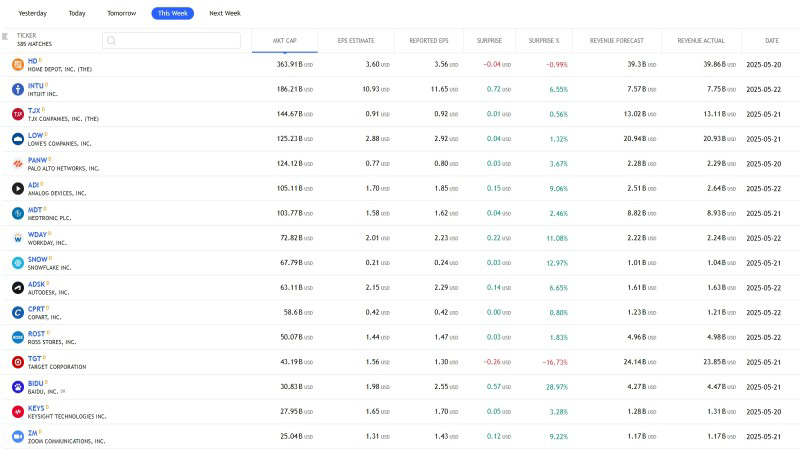Click the Palo Alto Networks logo icon
The height and width of the screenshot is (450, 800).
(x=18, y=163)
